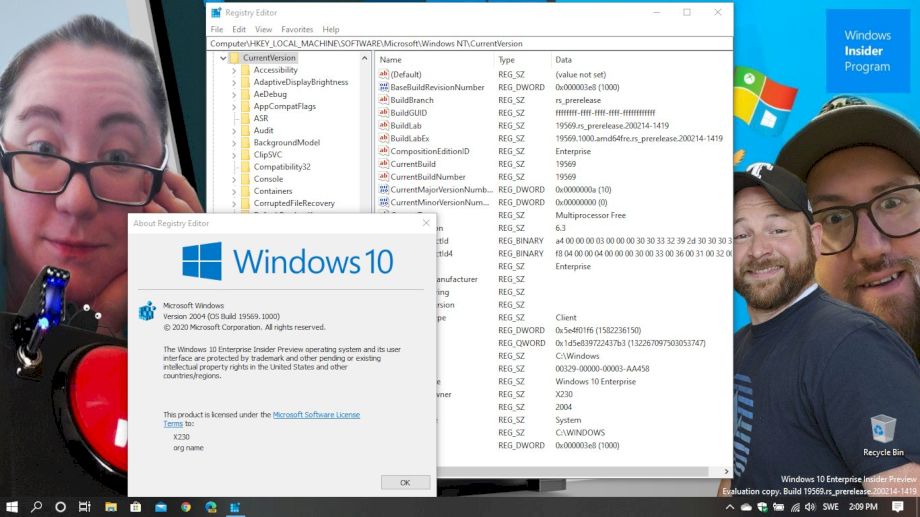Show hidden system tray icons

[729, 507]
